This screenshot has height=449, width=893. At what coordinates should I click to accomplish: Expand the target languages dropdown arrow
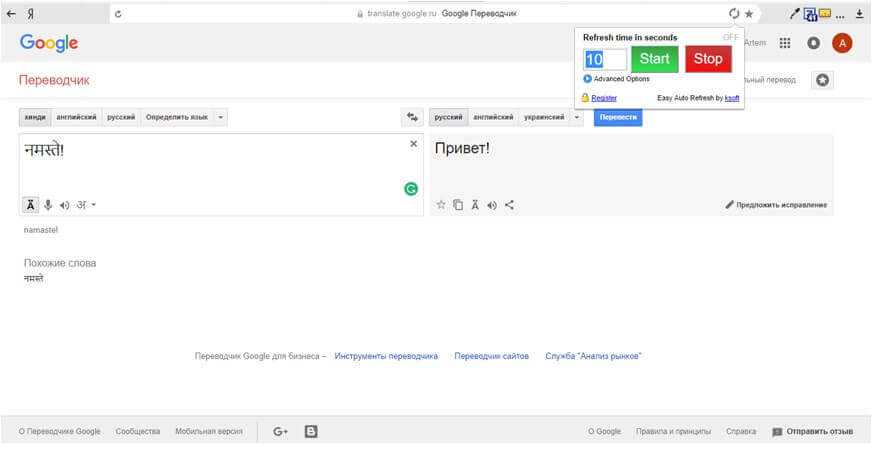tap(576, 117)
